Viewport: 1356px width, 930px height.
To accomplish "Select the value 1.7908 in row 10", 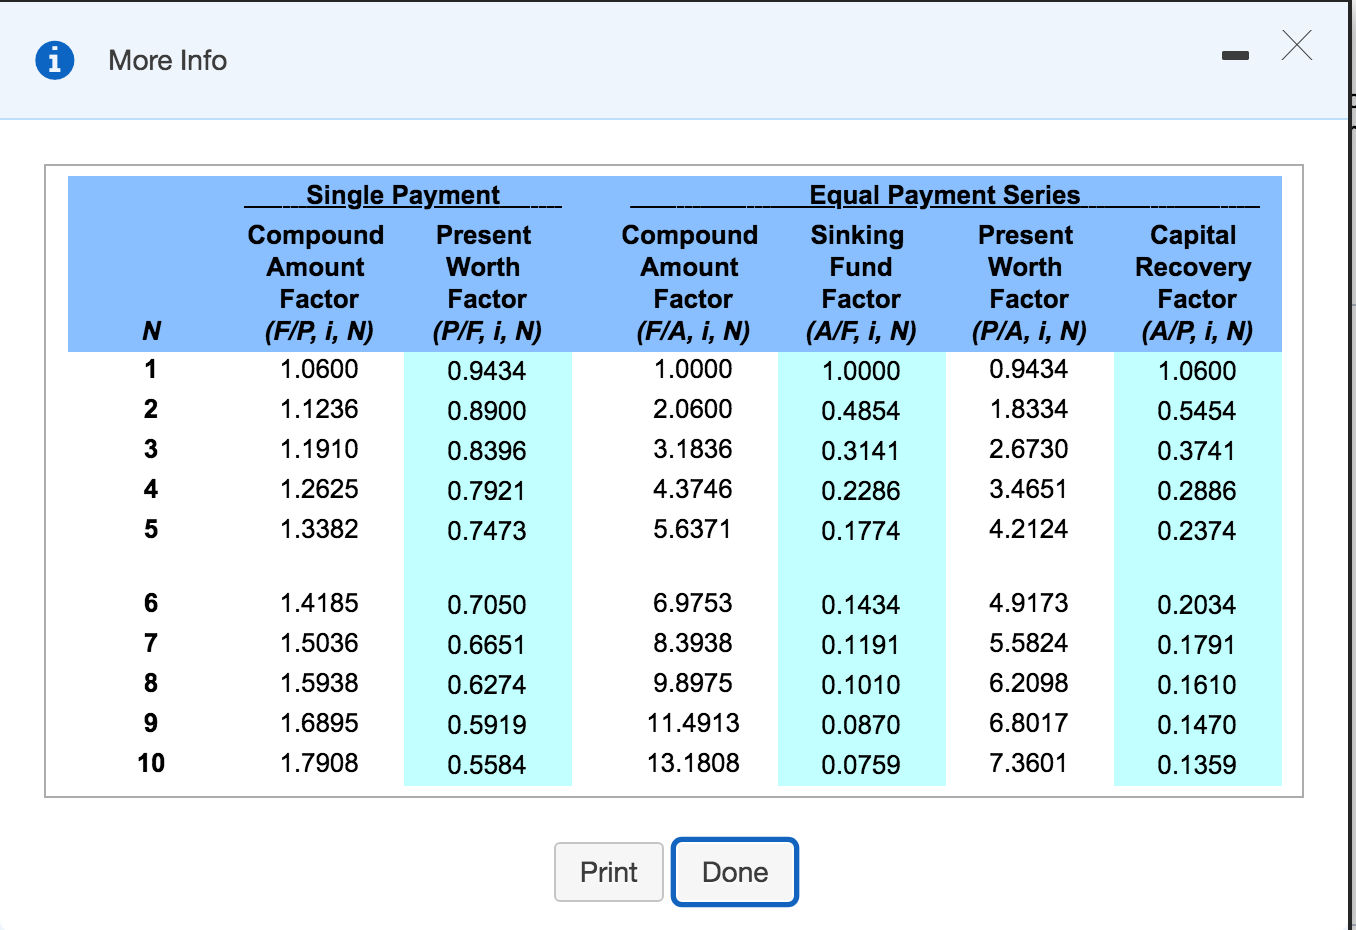I will point(319,763).
